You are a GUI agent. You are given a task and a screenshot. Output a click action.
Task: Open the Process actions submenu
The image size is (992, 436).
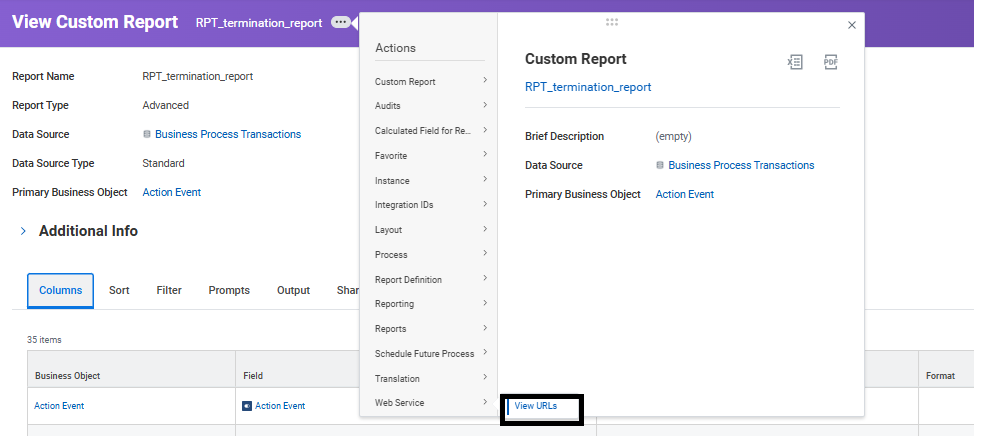point(430,254)
